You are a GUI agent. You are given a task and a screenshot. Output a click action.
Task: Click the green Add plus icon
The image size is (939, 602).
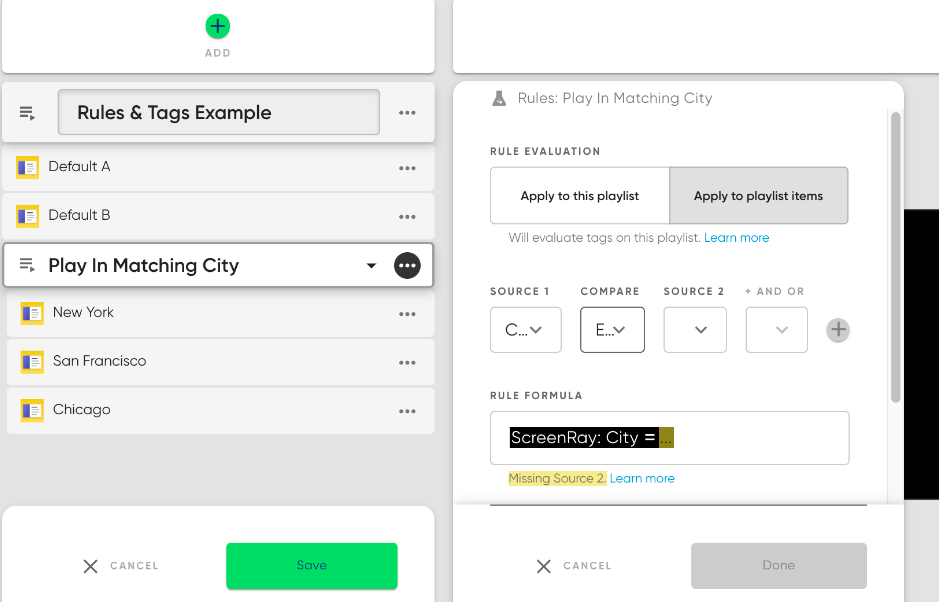pyautogui.click(x=217, y=26)
